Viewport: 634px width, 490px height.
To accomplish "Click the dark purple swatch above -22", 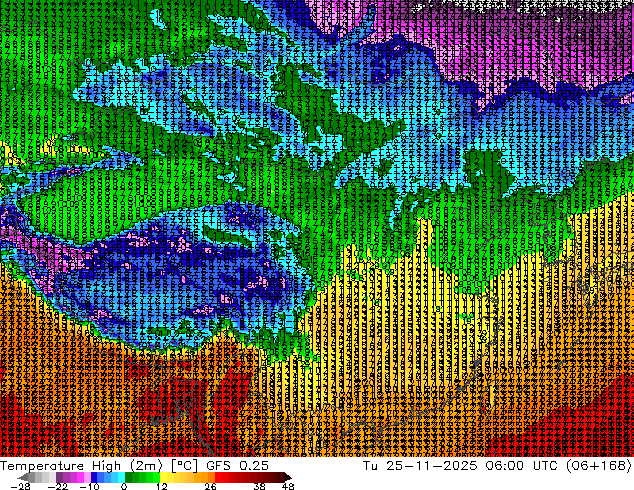I will [x=59, y=477].
